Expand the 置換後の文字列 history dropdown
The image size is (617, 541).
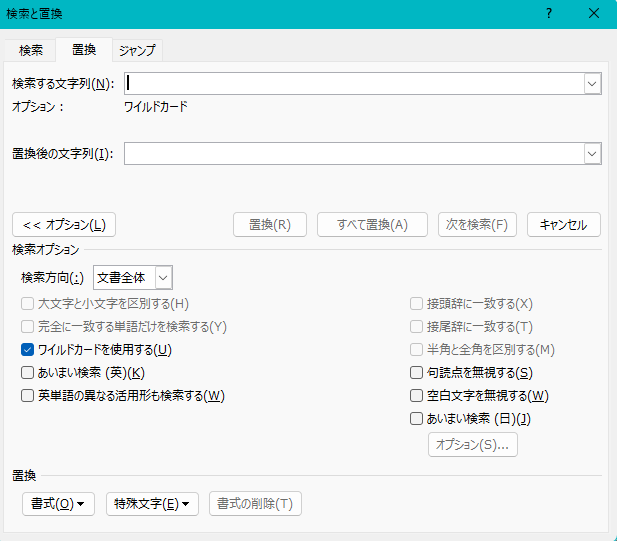pos(592,153)
